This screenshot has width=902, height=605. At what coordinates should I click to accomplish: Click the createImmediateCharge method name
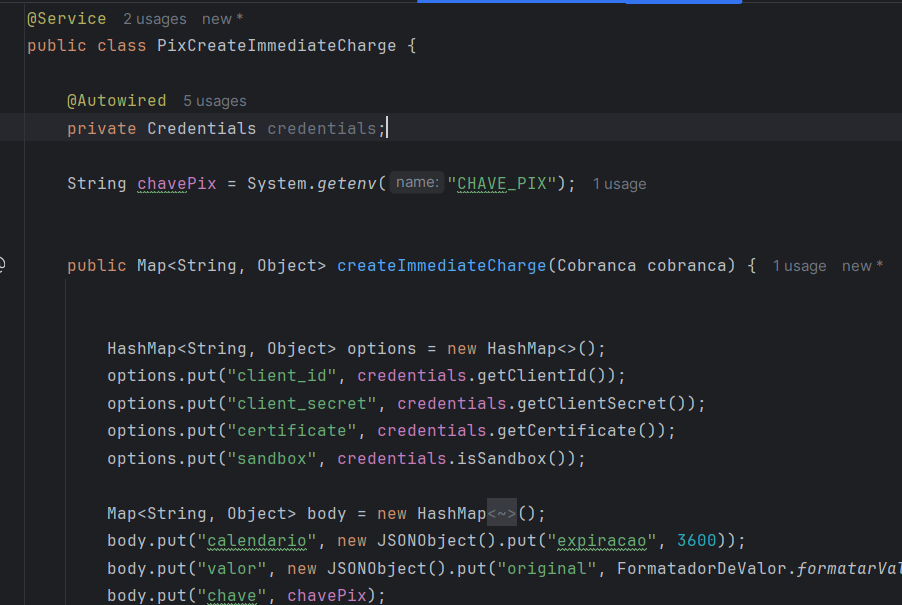pyautogui.click(x=441, y=266)
